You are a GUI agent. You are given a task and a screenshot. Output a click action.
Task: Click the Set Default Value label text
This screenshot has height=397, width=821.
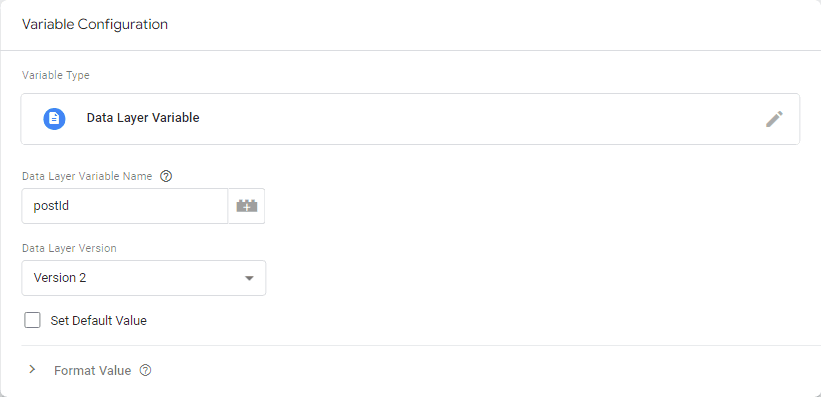click(x=98, y=321)
